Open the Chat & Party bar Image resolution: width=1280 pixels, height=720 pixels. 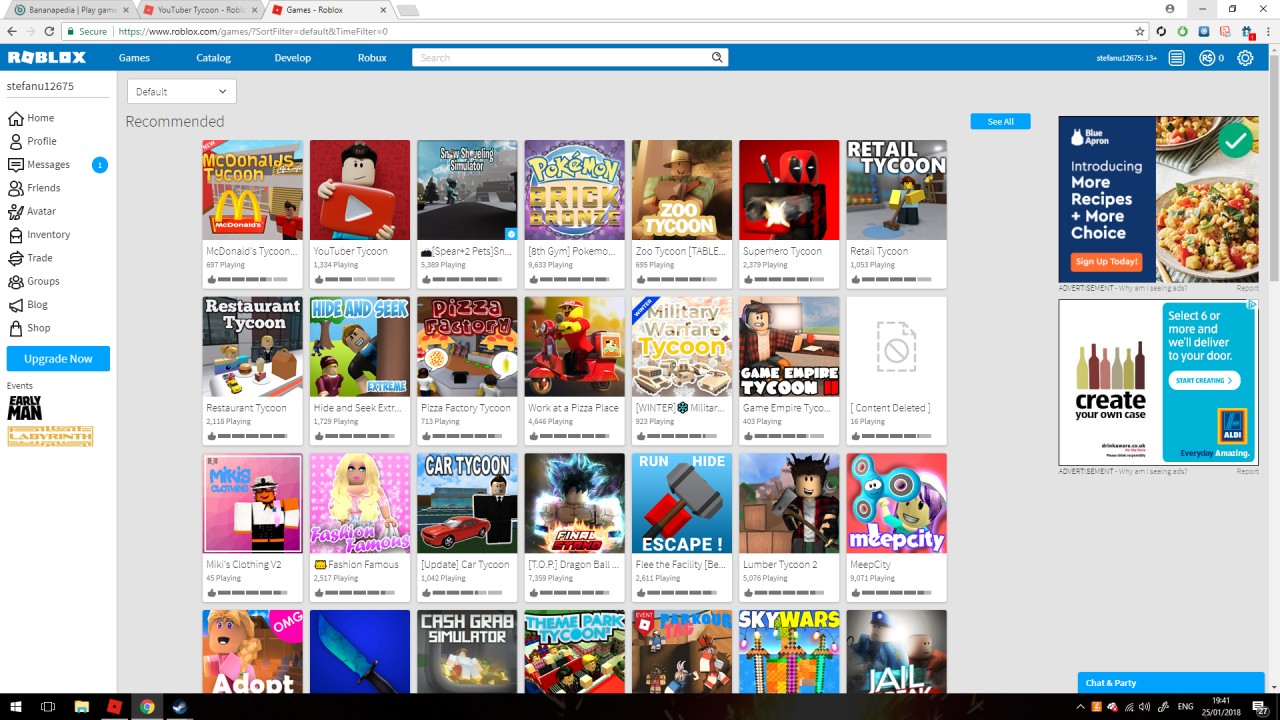point(1171,682)
